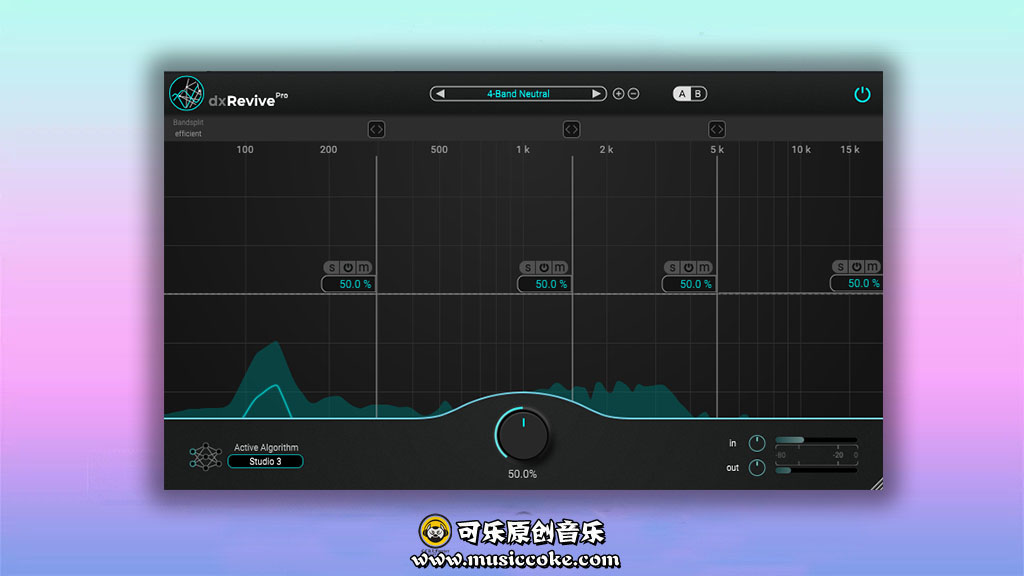Bypass the second band power icon
Viewport: 1024px width, 576px height.
(x=544, y=268)
